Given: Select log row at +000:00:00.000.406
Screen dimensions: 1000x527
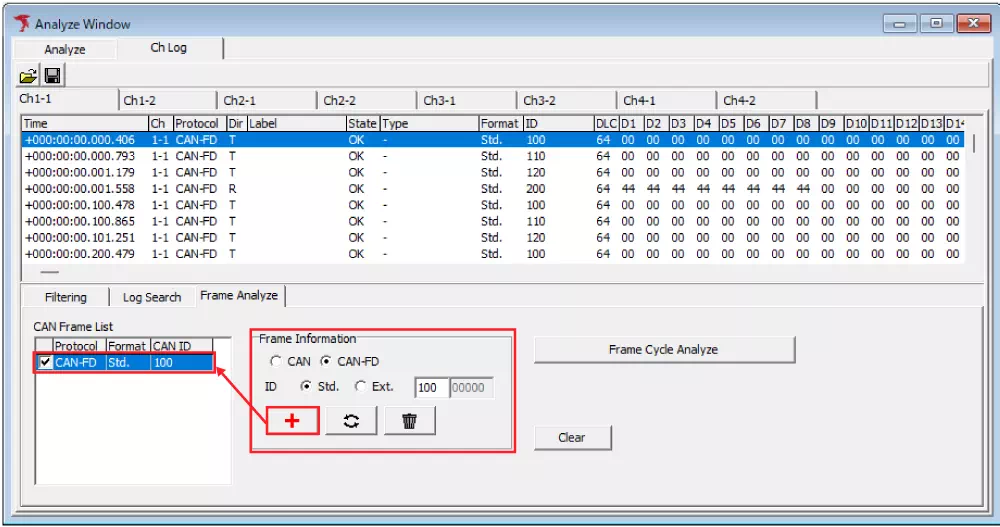Looking at the screenshot, I should point(493,140).
